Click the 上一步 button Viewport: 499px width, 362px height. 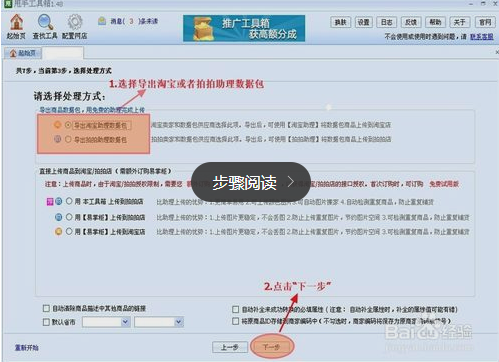(230, 347)
